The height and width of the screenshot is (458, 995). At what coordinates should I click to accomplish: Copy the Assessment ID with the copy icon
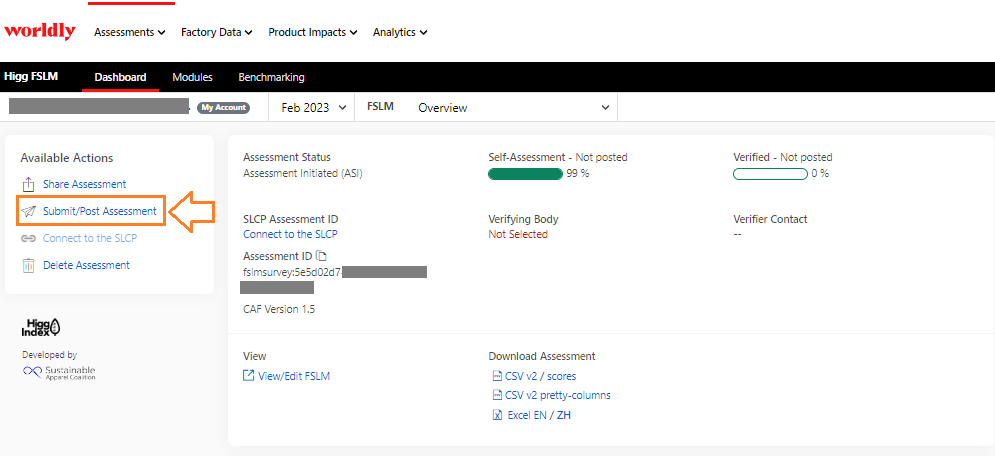tap(322, 256)
